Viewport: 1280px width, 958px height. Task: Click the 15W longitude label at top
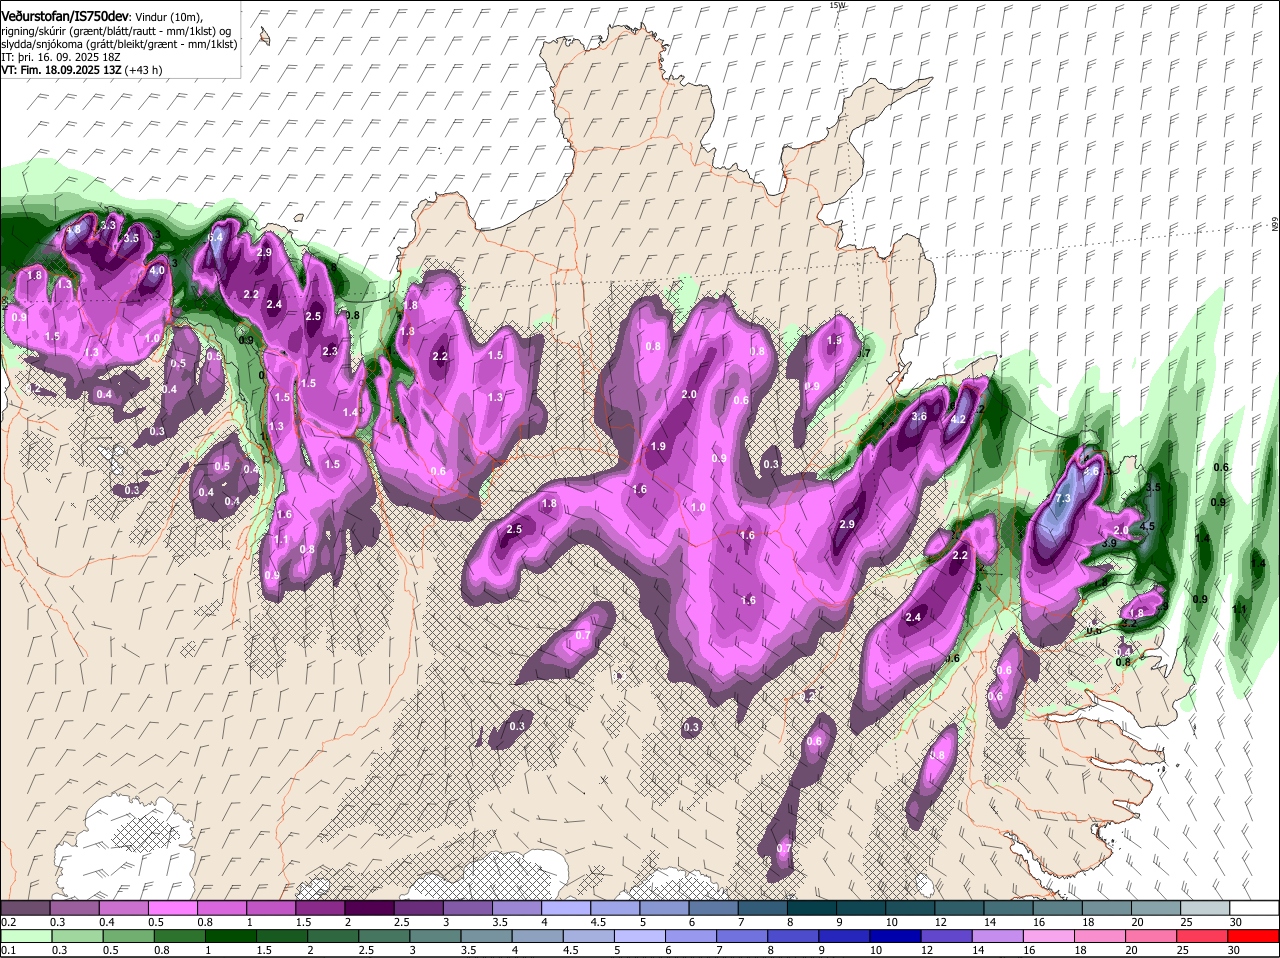837,5
